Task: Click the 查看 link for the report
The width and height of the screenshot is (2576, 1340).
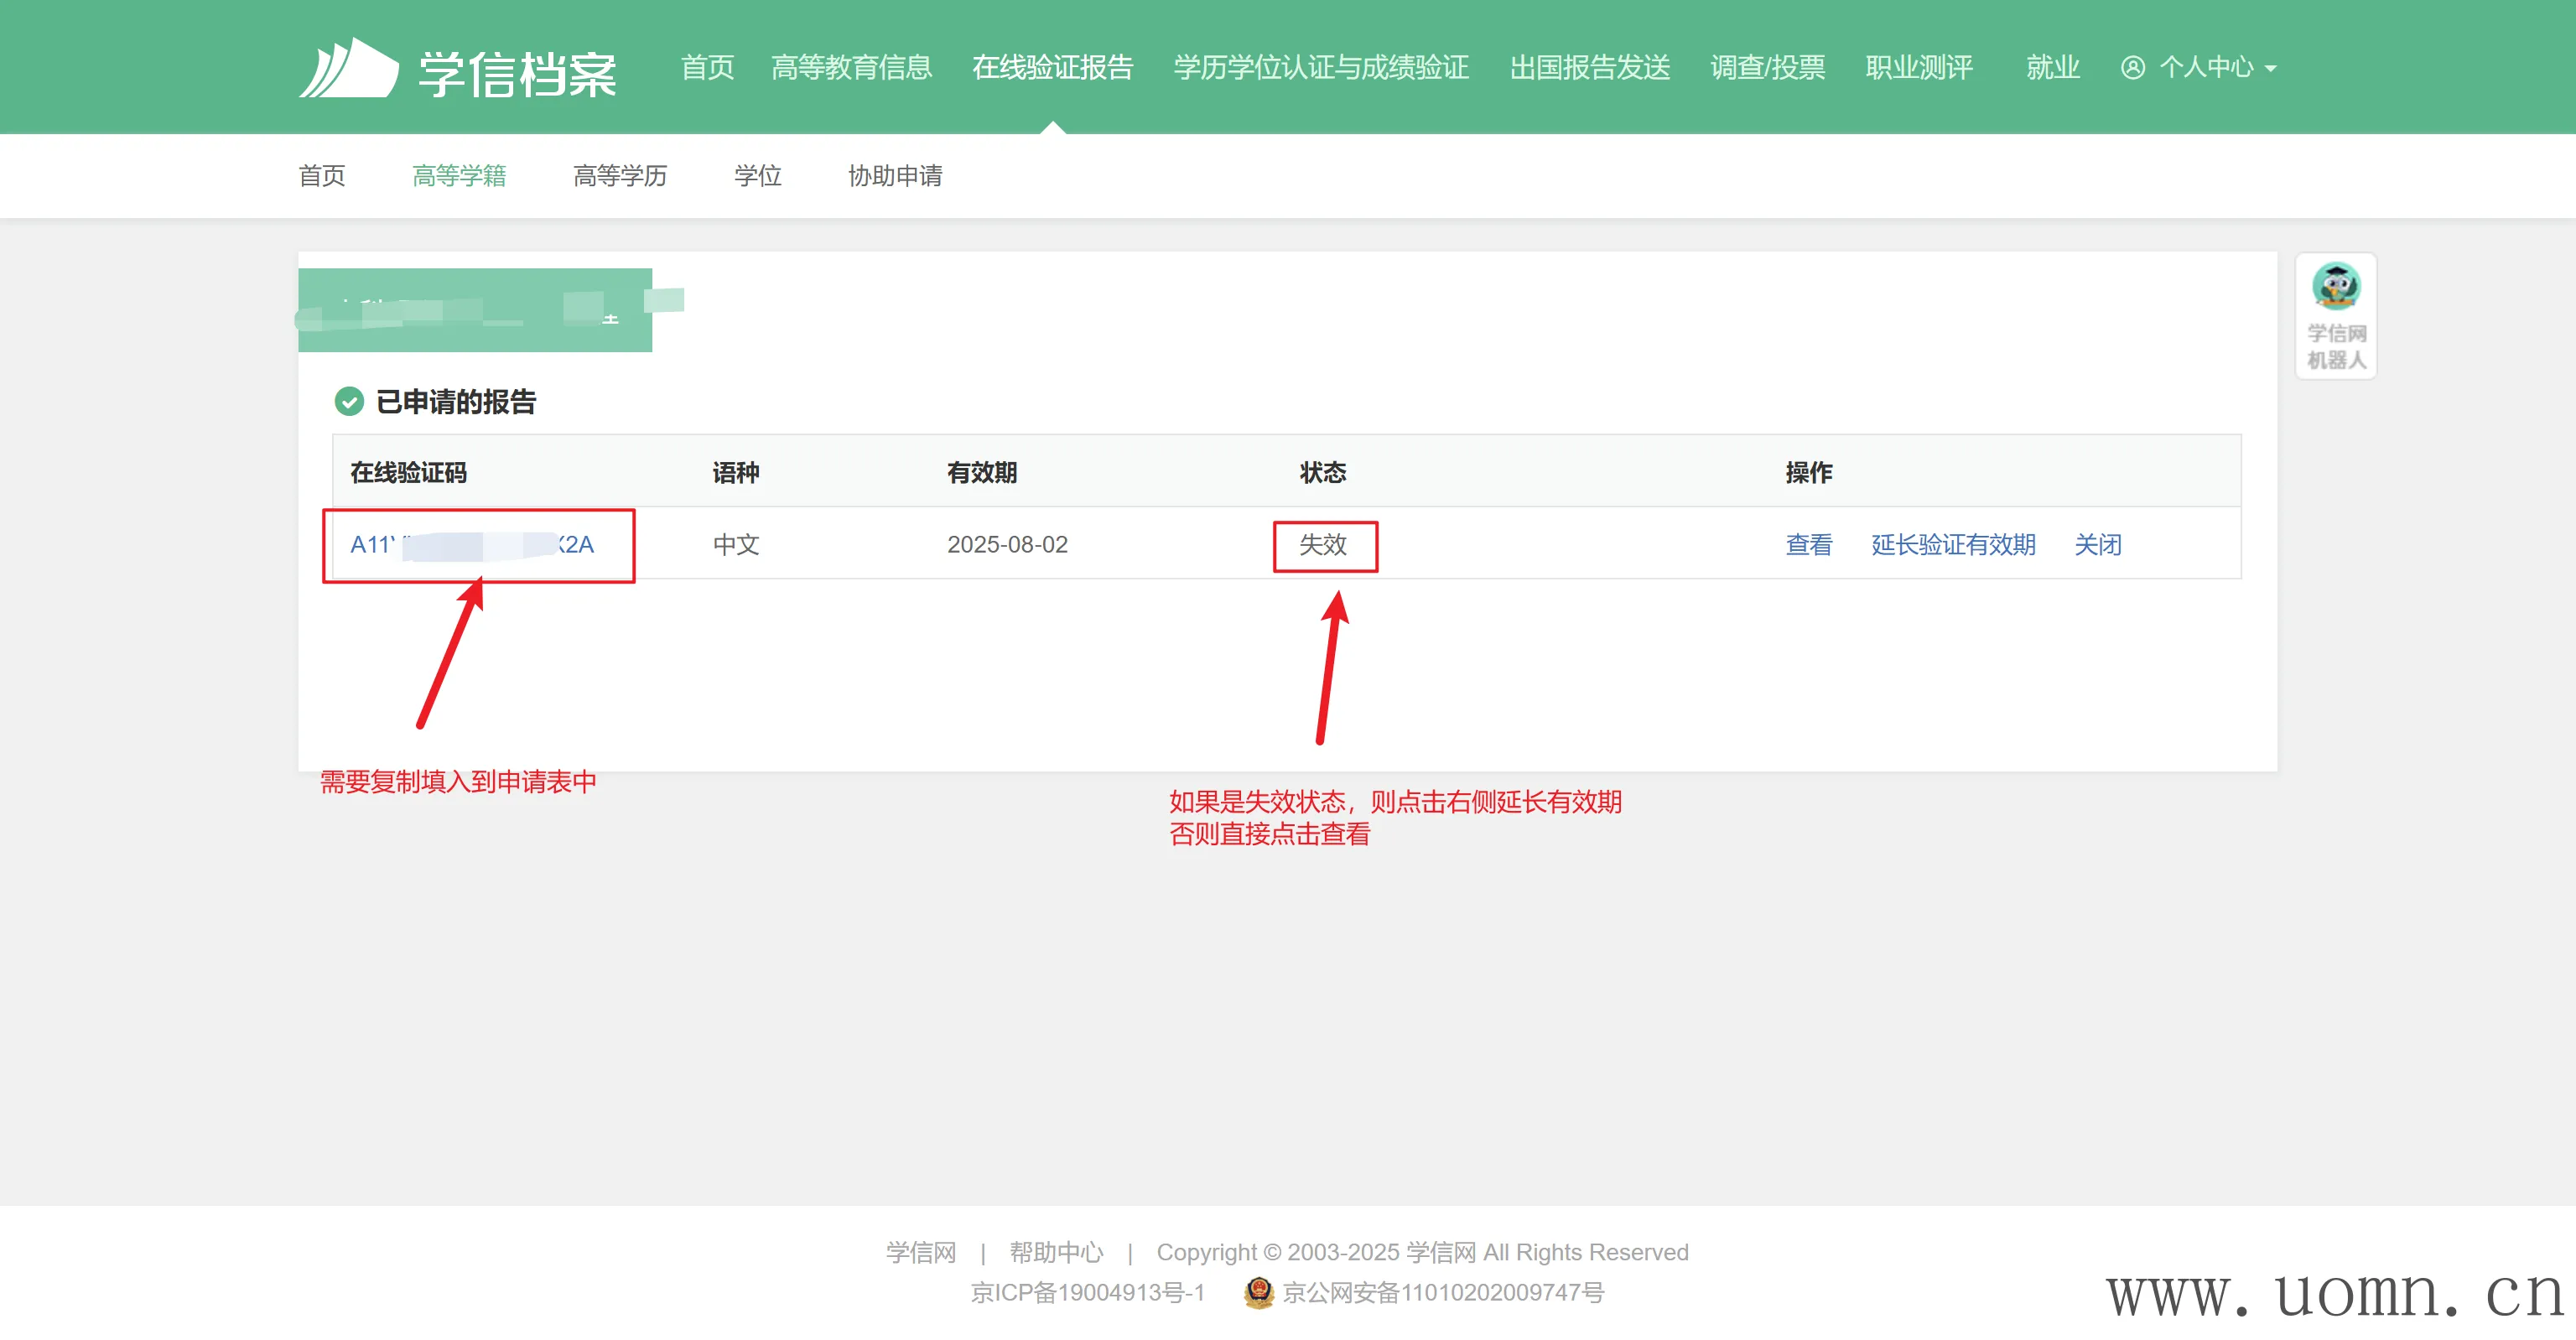Action: (x=1808, y=545)
